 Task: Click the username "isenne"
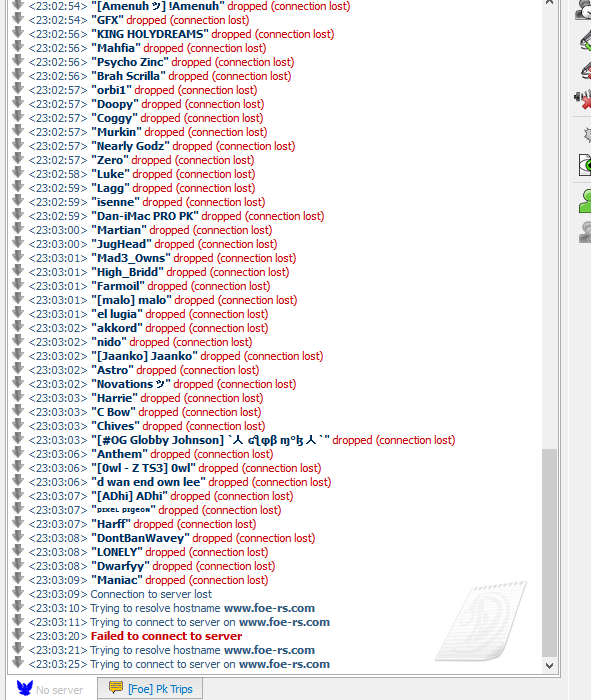[x=116, y=202]
